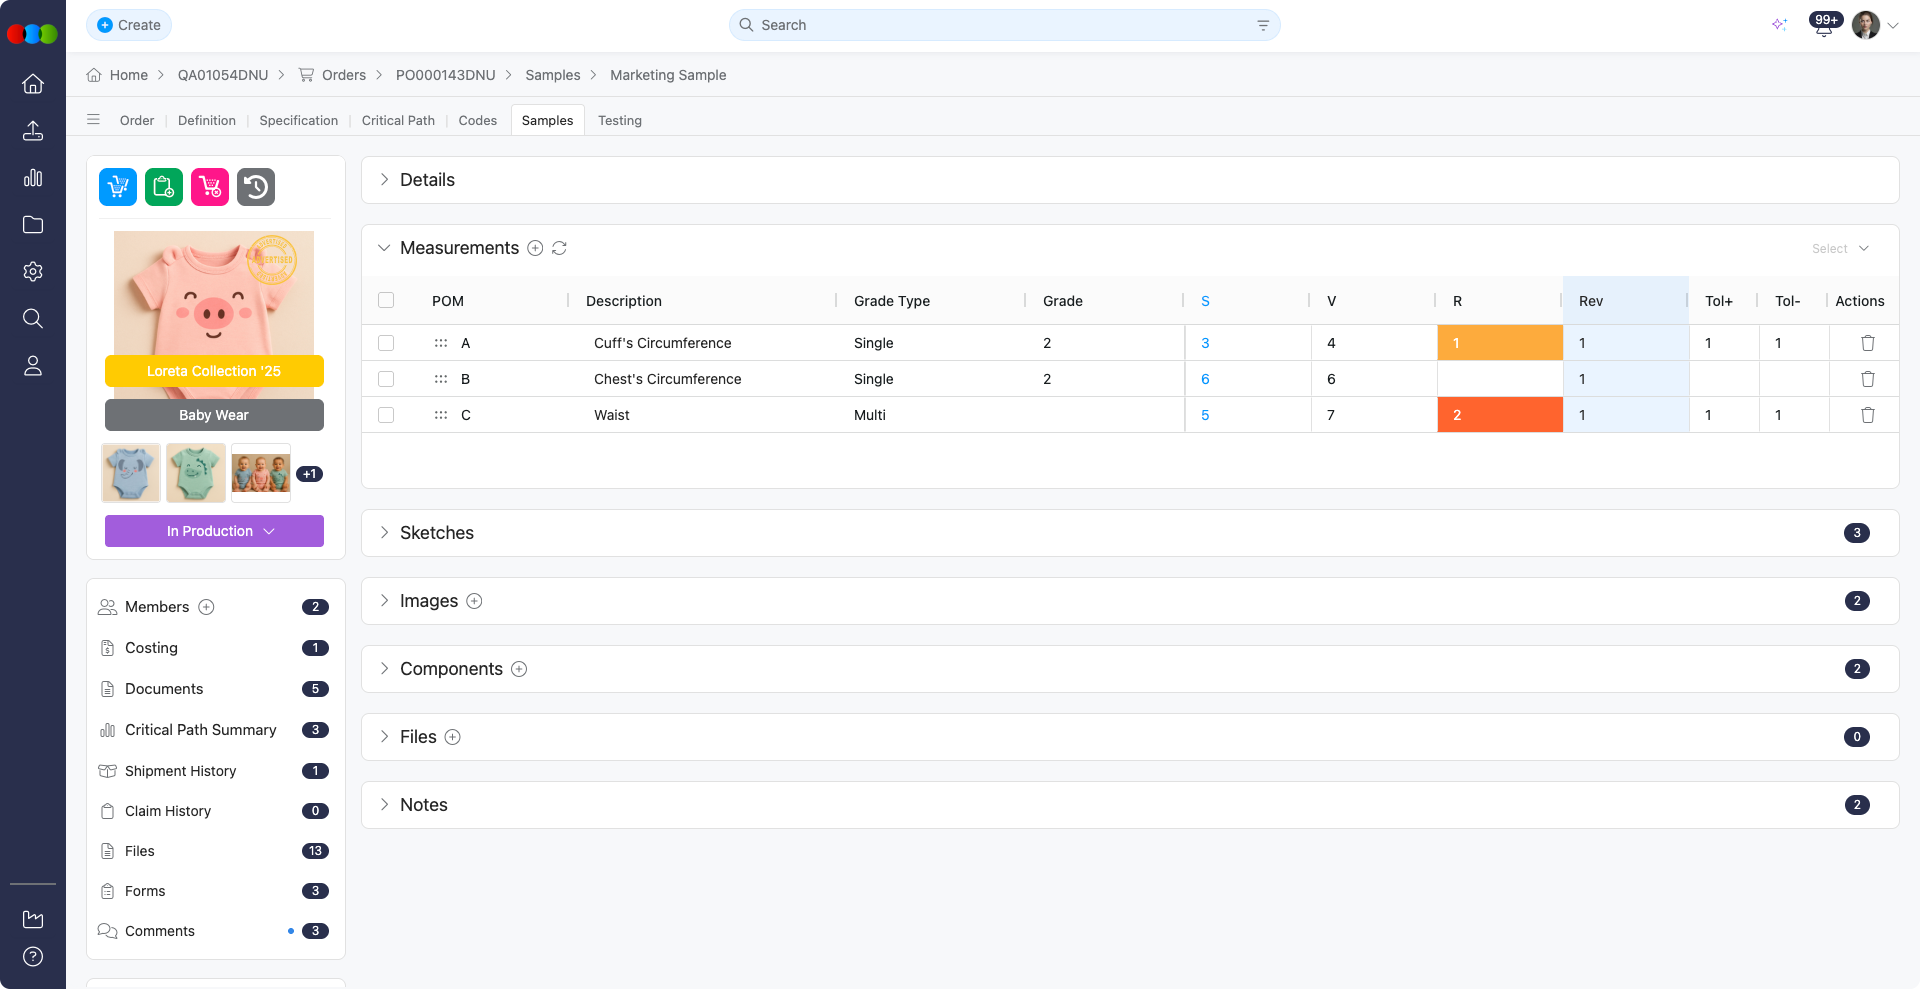Click the Create button
This screenshot has width=1920, height=989.
(129, 25)
